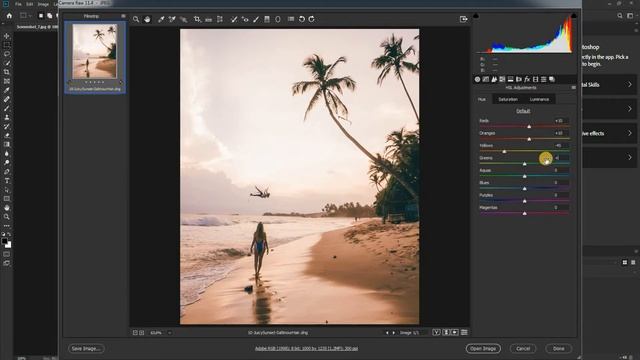Select the Straighten tool
The image size is (640, 360).
209,19
